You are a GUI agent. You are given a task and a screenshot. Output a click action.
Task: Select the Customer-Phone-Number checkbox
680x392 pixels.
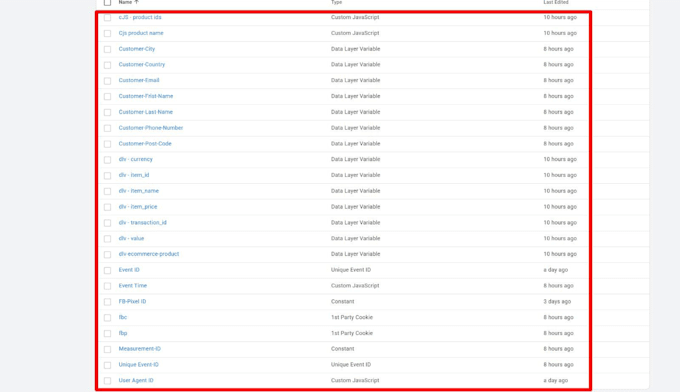(107, 128)
